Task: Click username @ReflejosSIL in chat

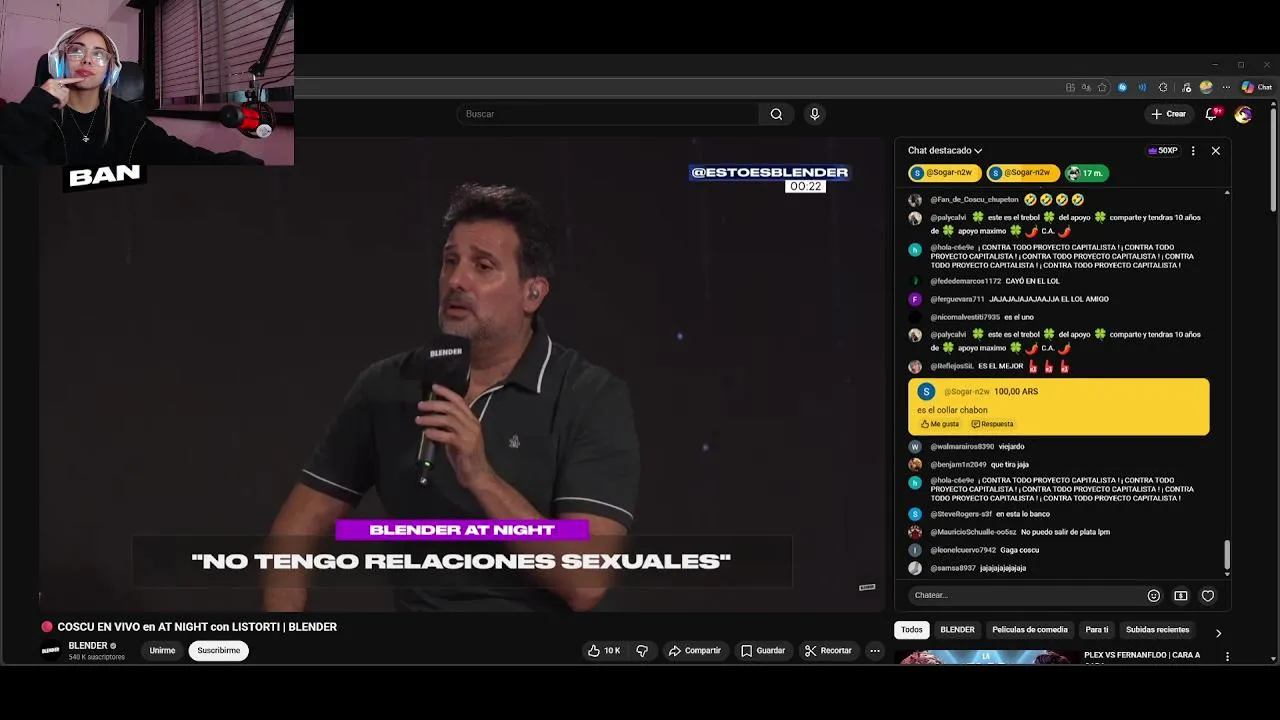Action: (952, 366)
